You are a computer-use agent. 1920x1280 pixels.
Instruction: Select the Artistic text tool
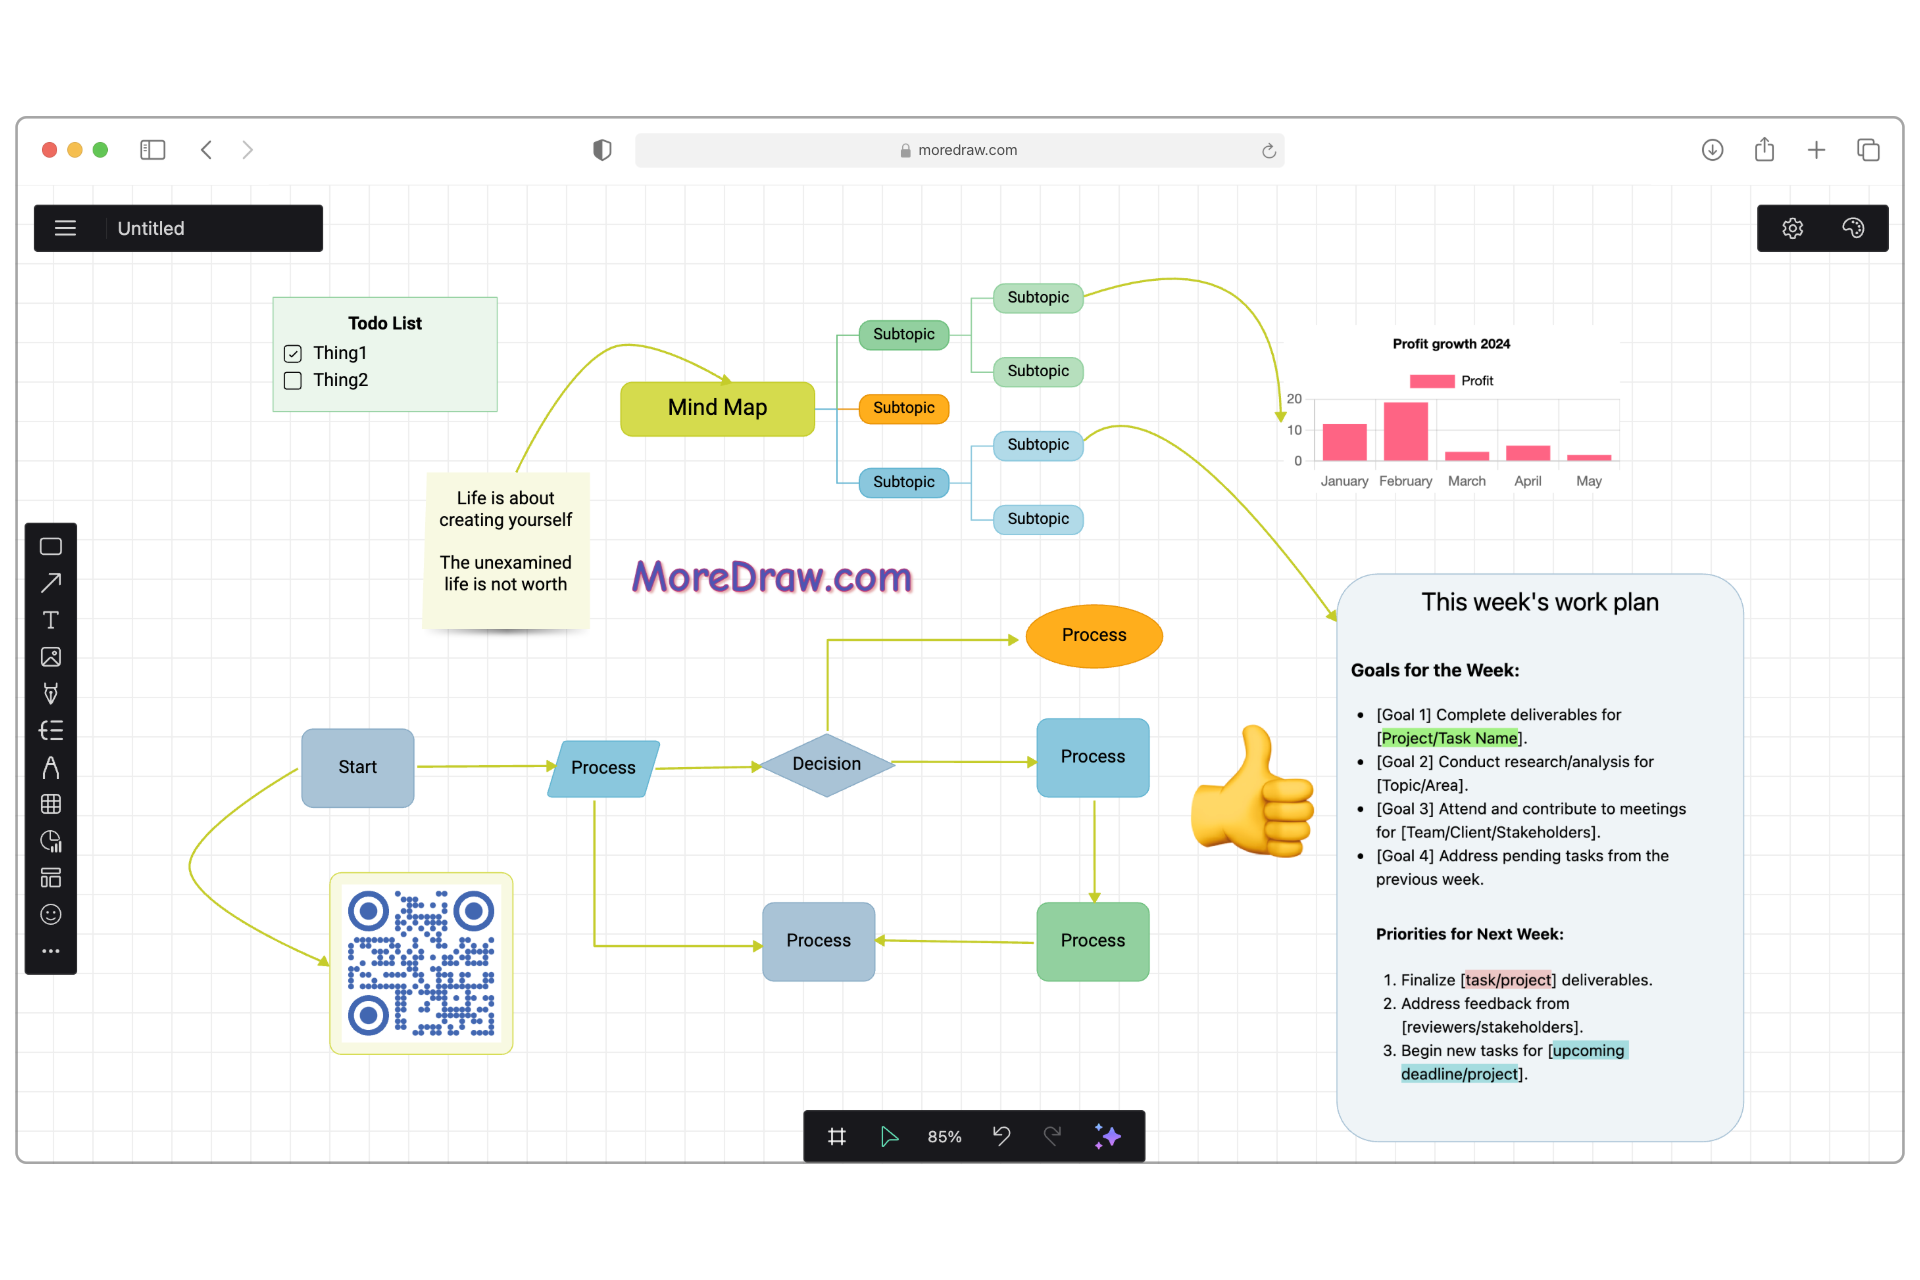51,767
